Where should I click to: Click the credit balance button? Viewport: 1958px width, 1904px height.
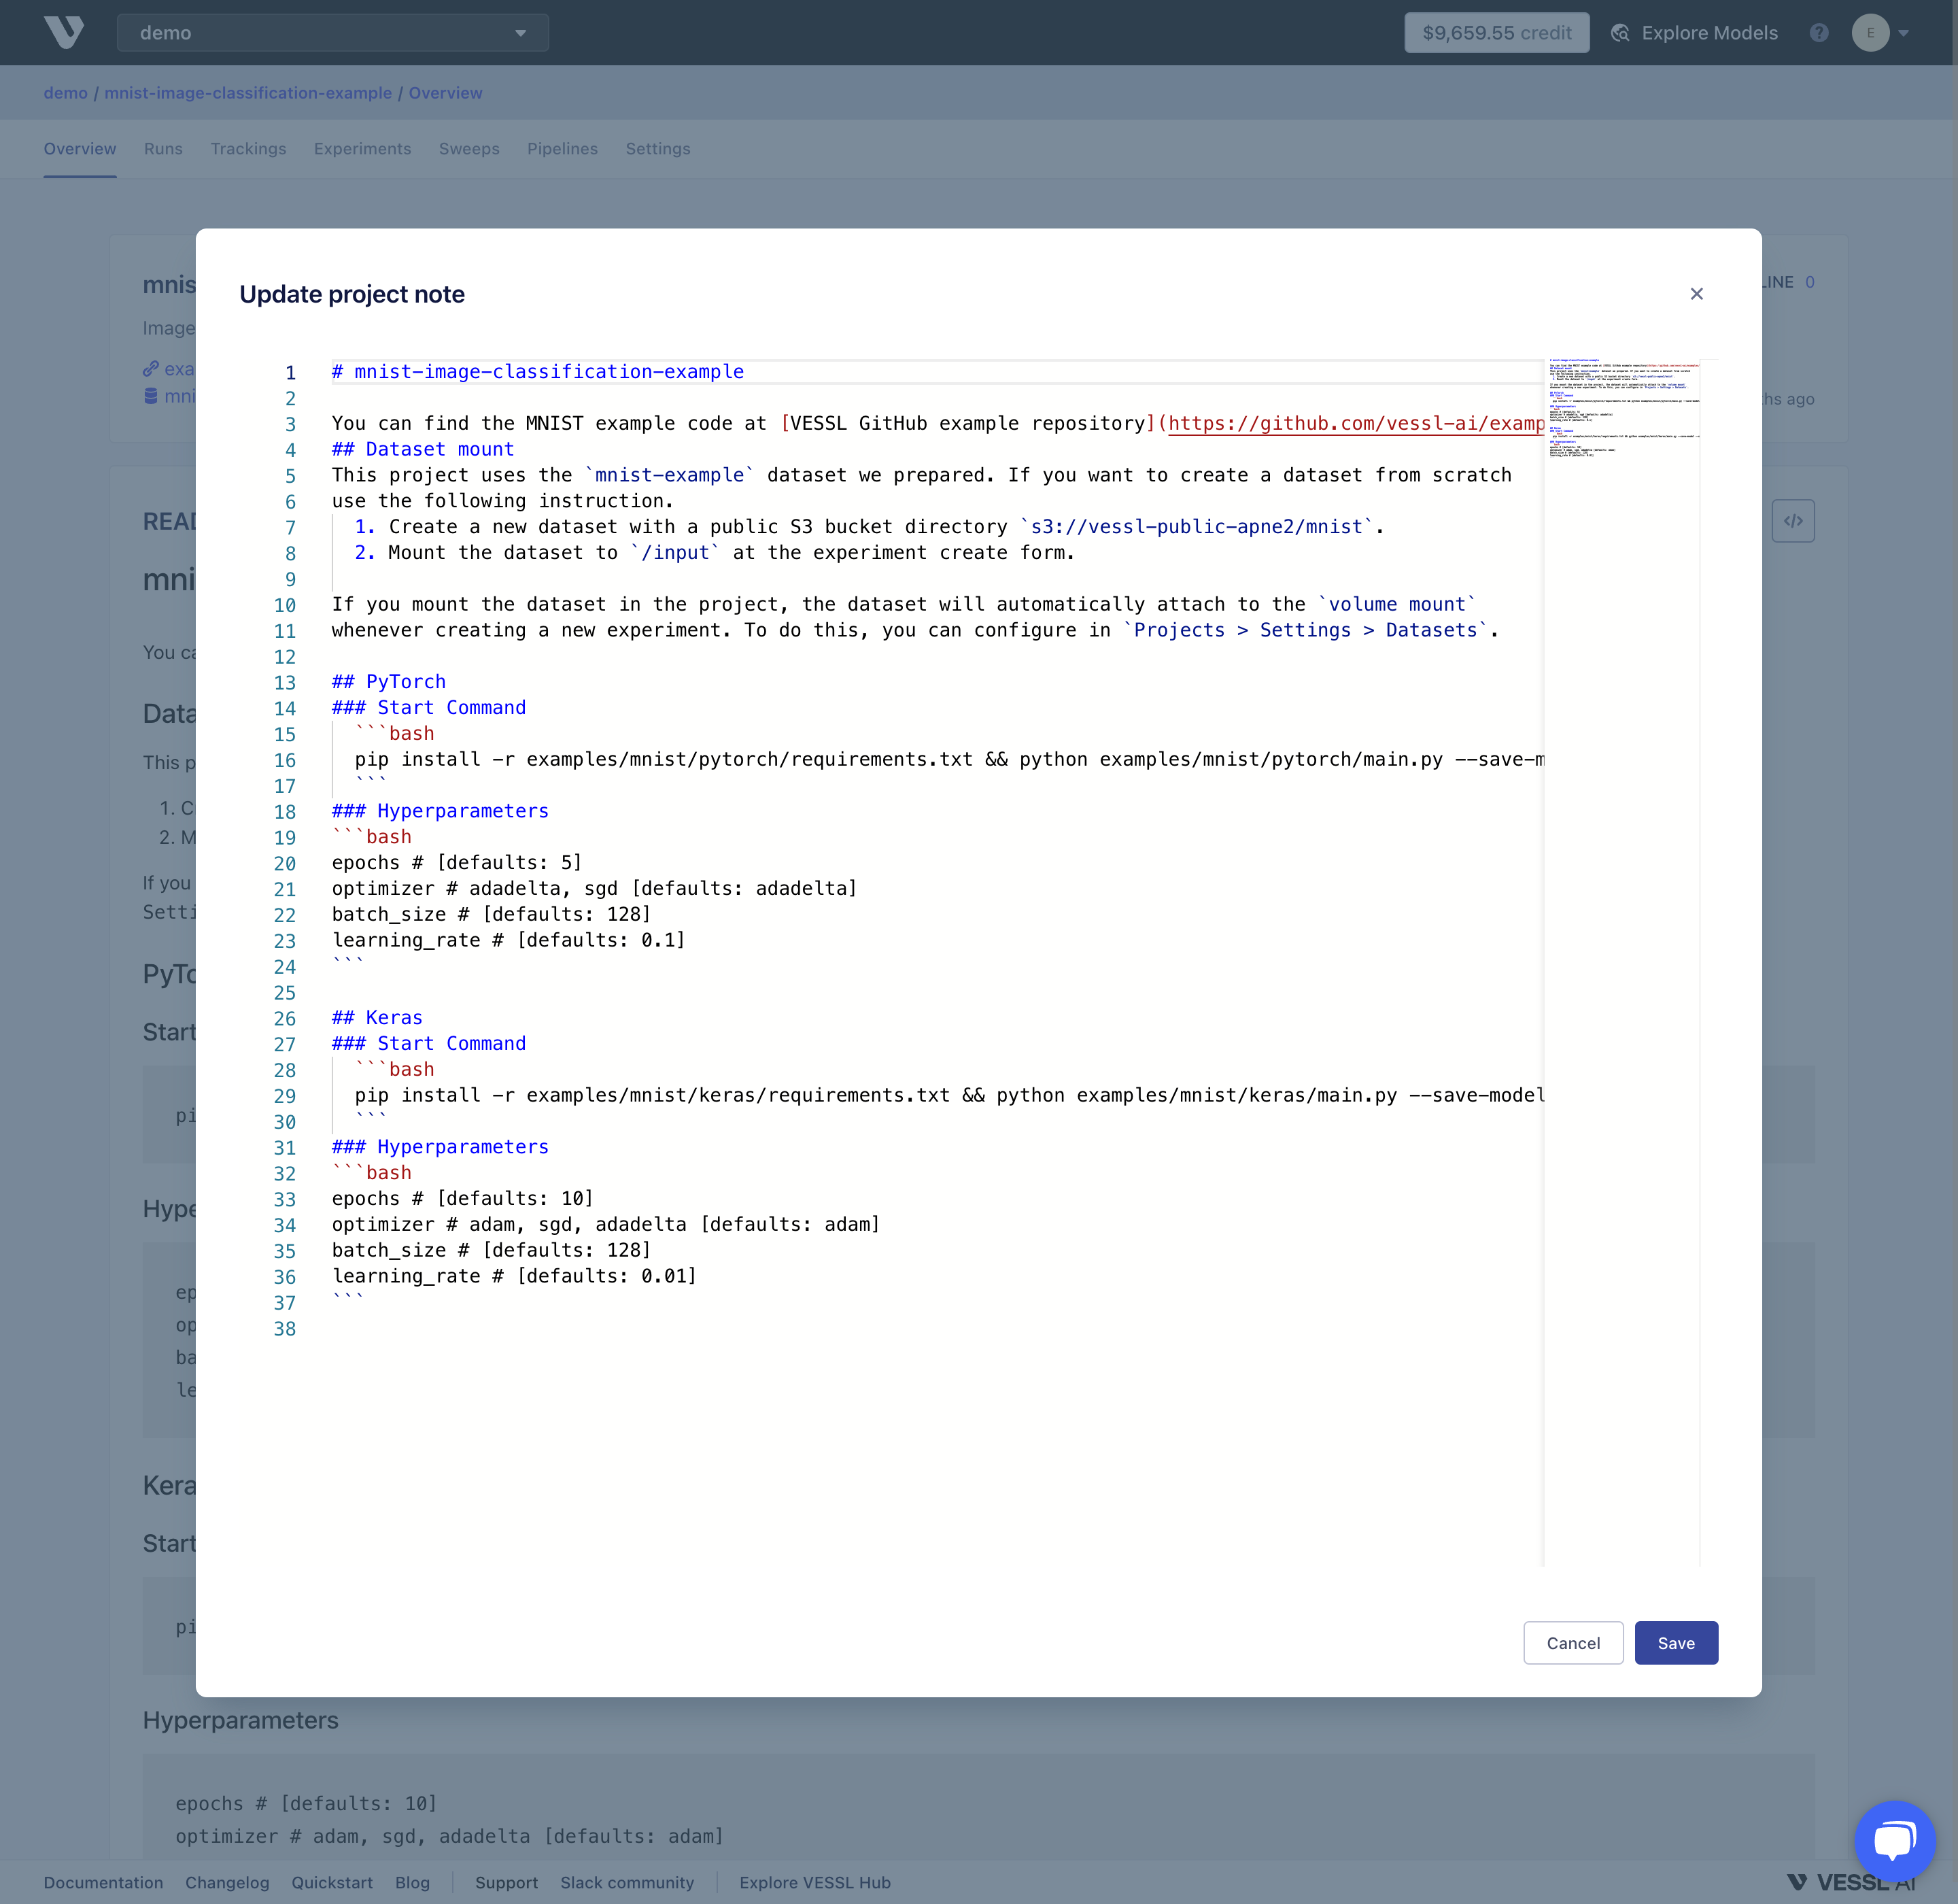[1496, 33]
